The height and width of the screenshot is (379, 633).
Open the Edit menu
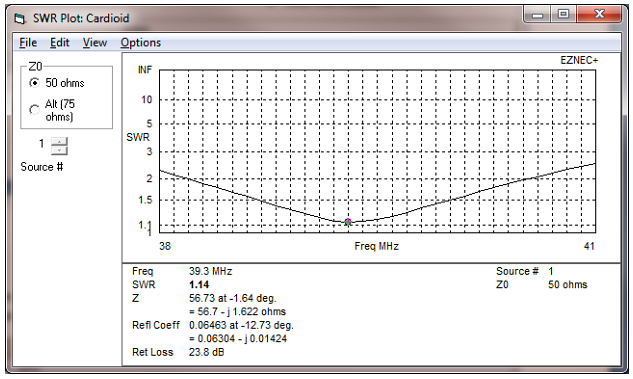60,43
